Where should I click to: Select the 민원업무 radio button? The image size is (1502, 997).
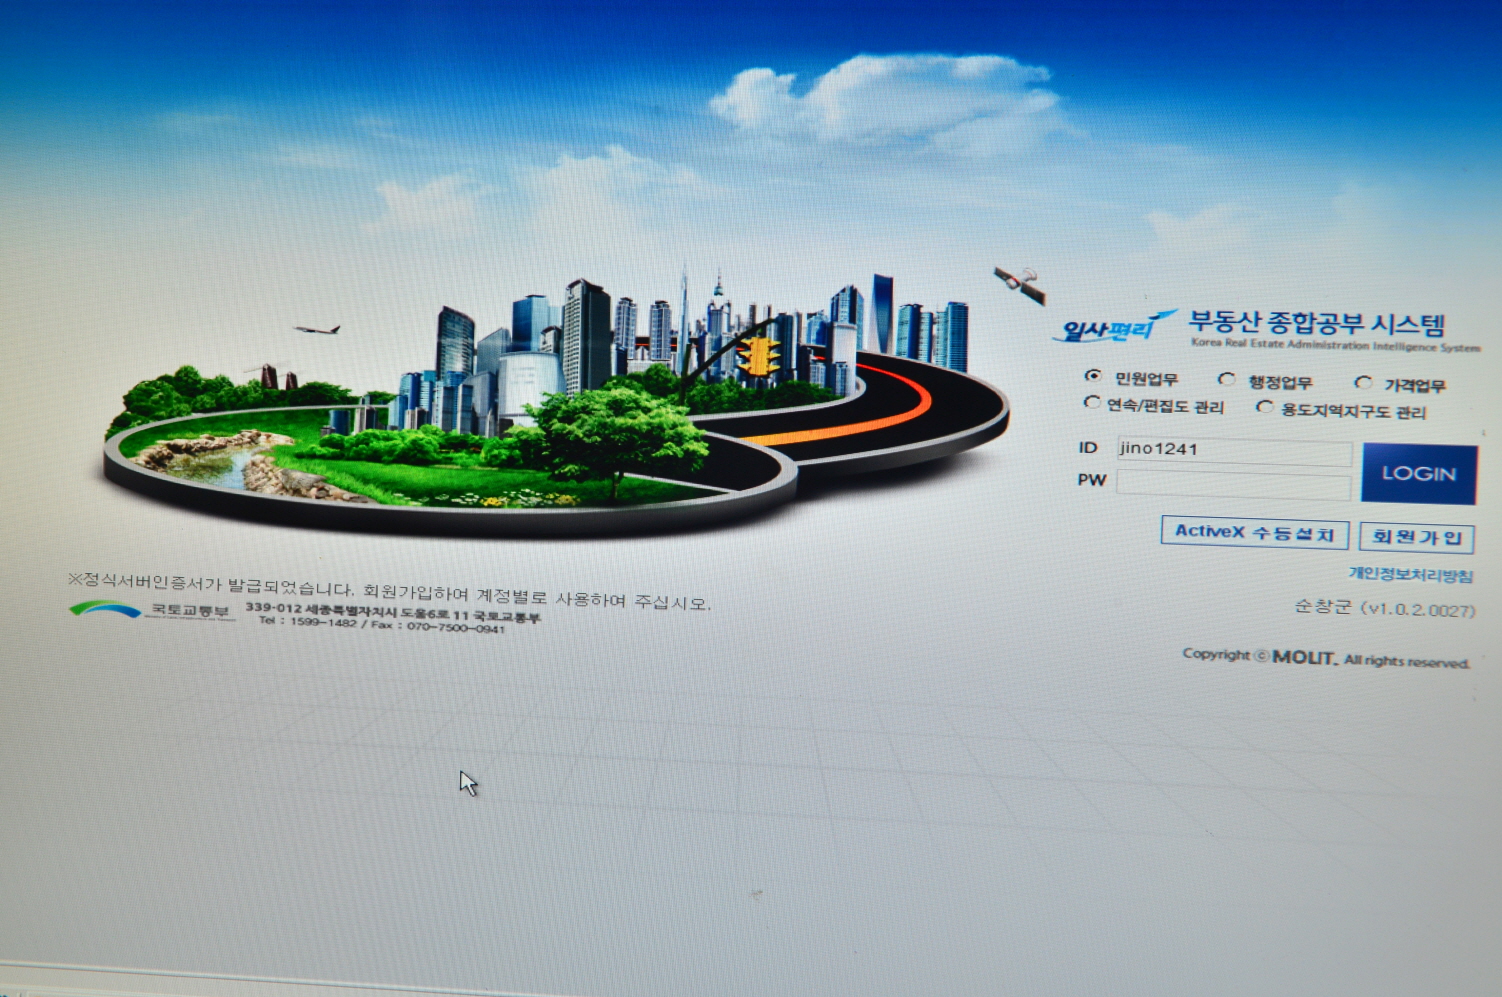tap(1093, 376)
